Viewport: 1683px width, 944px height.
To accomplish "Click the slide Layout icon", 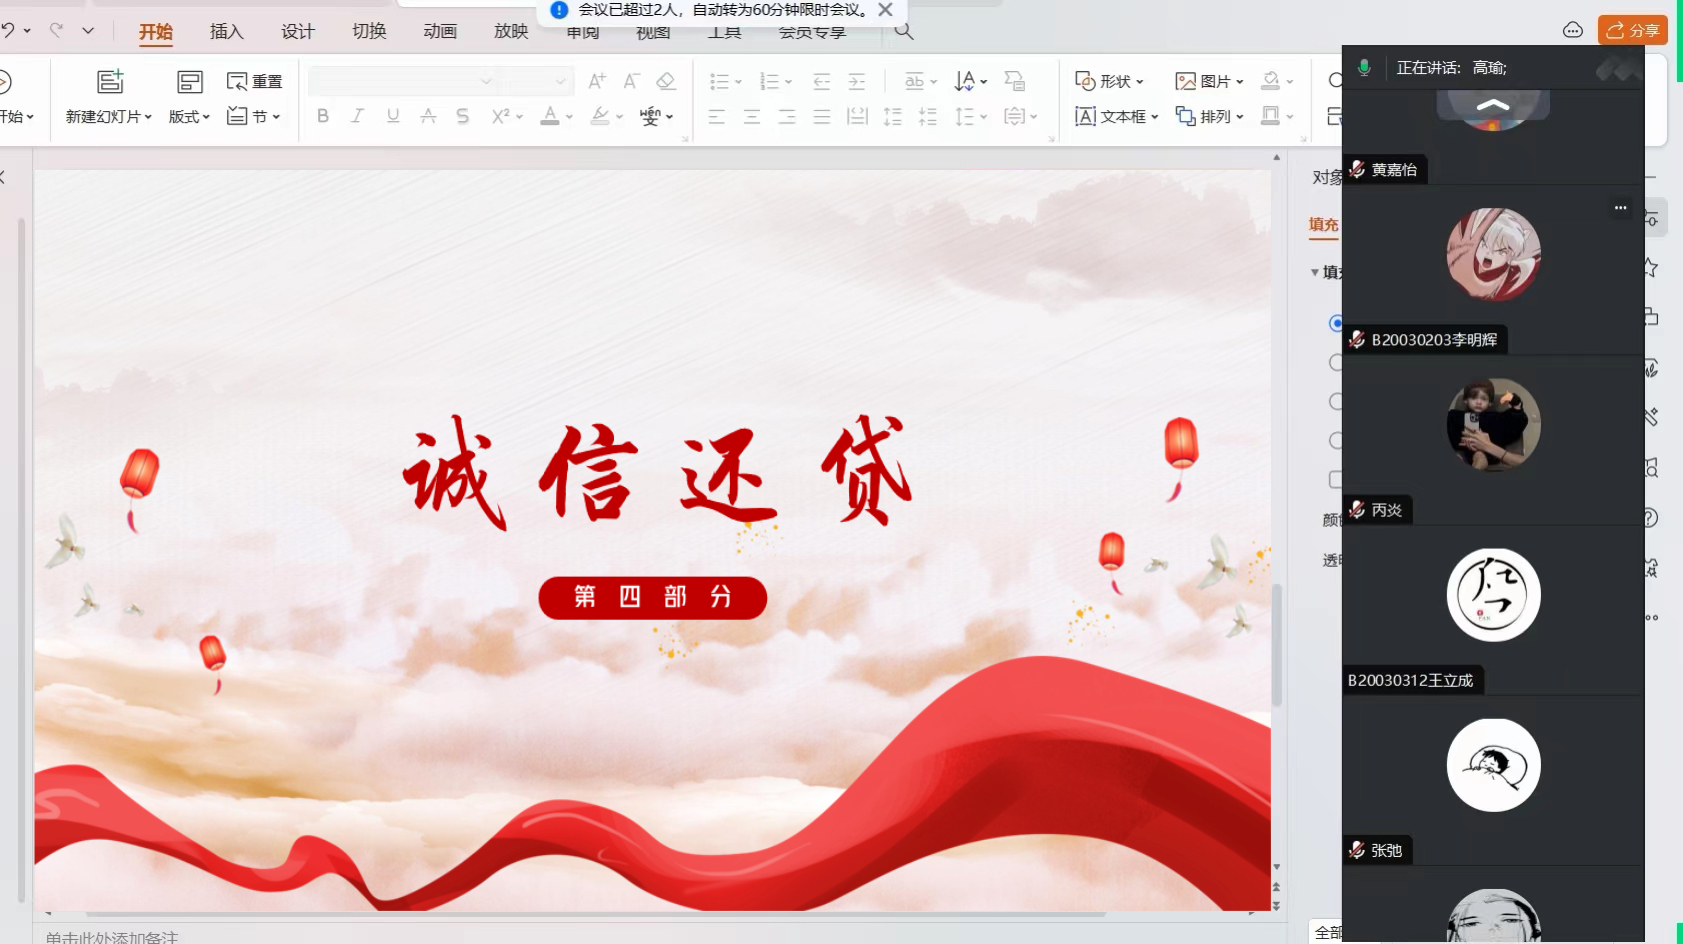I will click(189, 81).
